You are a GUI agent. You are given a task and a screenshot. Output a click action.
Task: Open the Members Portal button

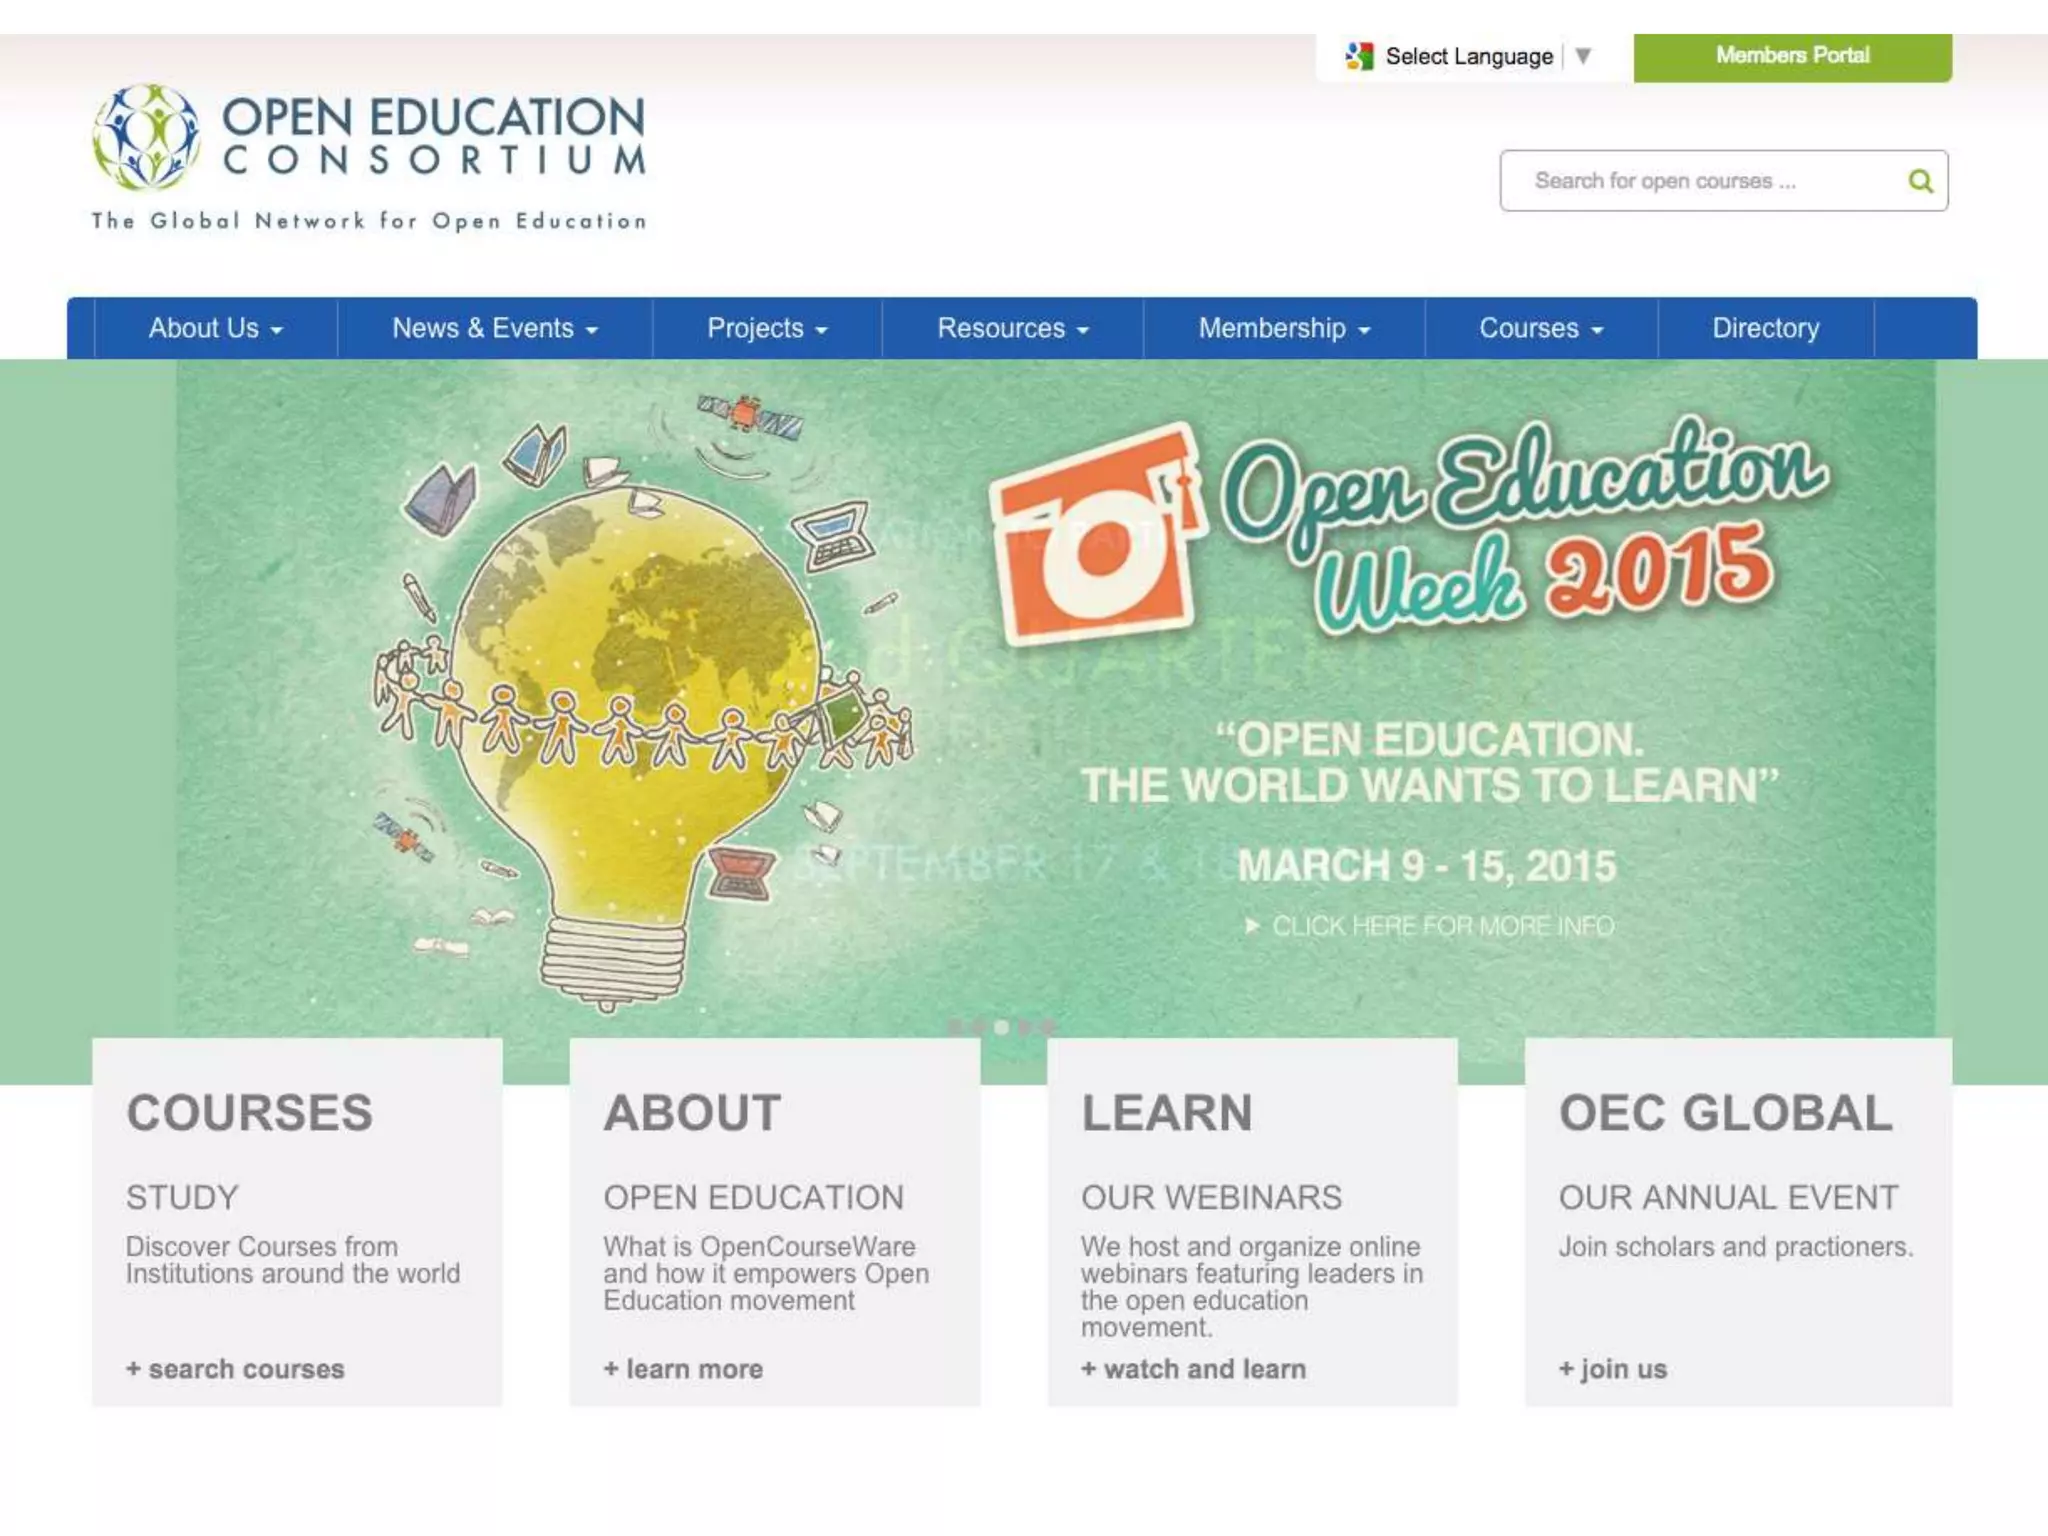(1792, 57)
